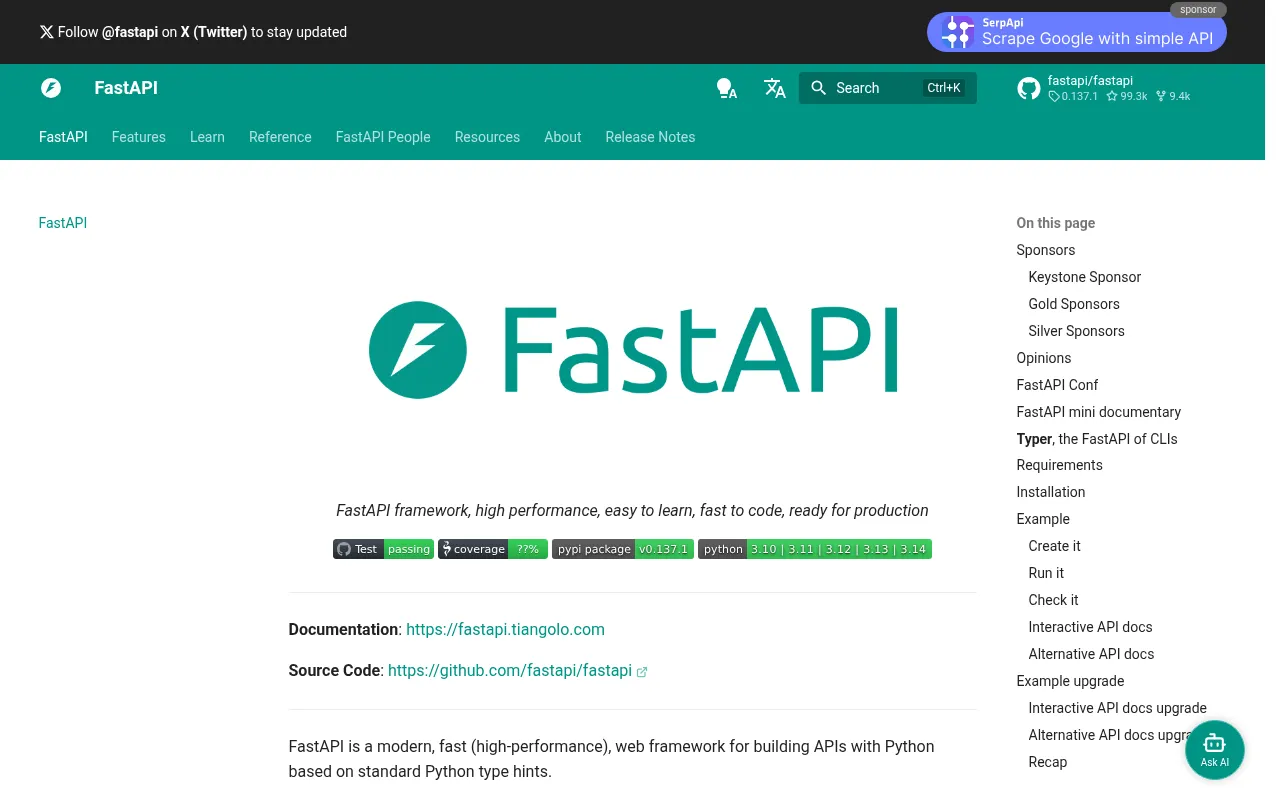Open the Resources tab

pyautogui.click(x=487, y=137)
